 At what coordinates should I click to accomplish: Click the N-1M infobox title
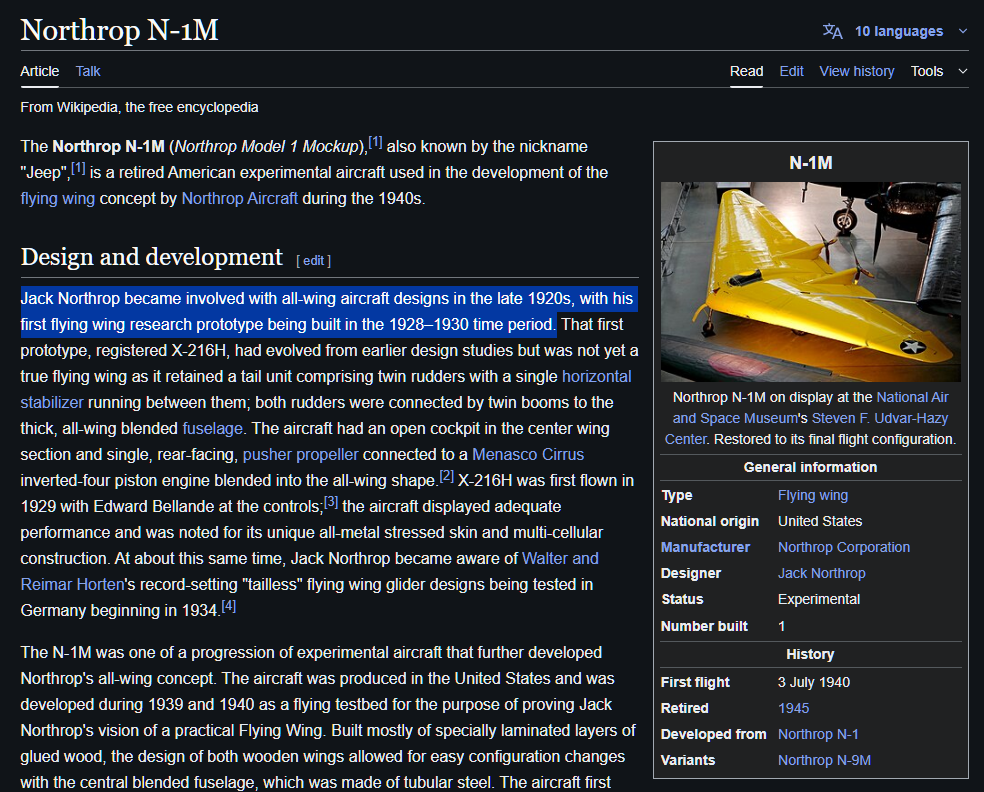click(810, 163)
